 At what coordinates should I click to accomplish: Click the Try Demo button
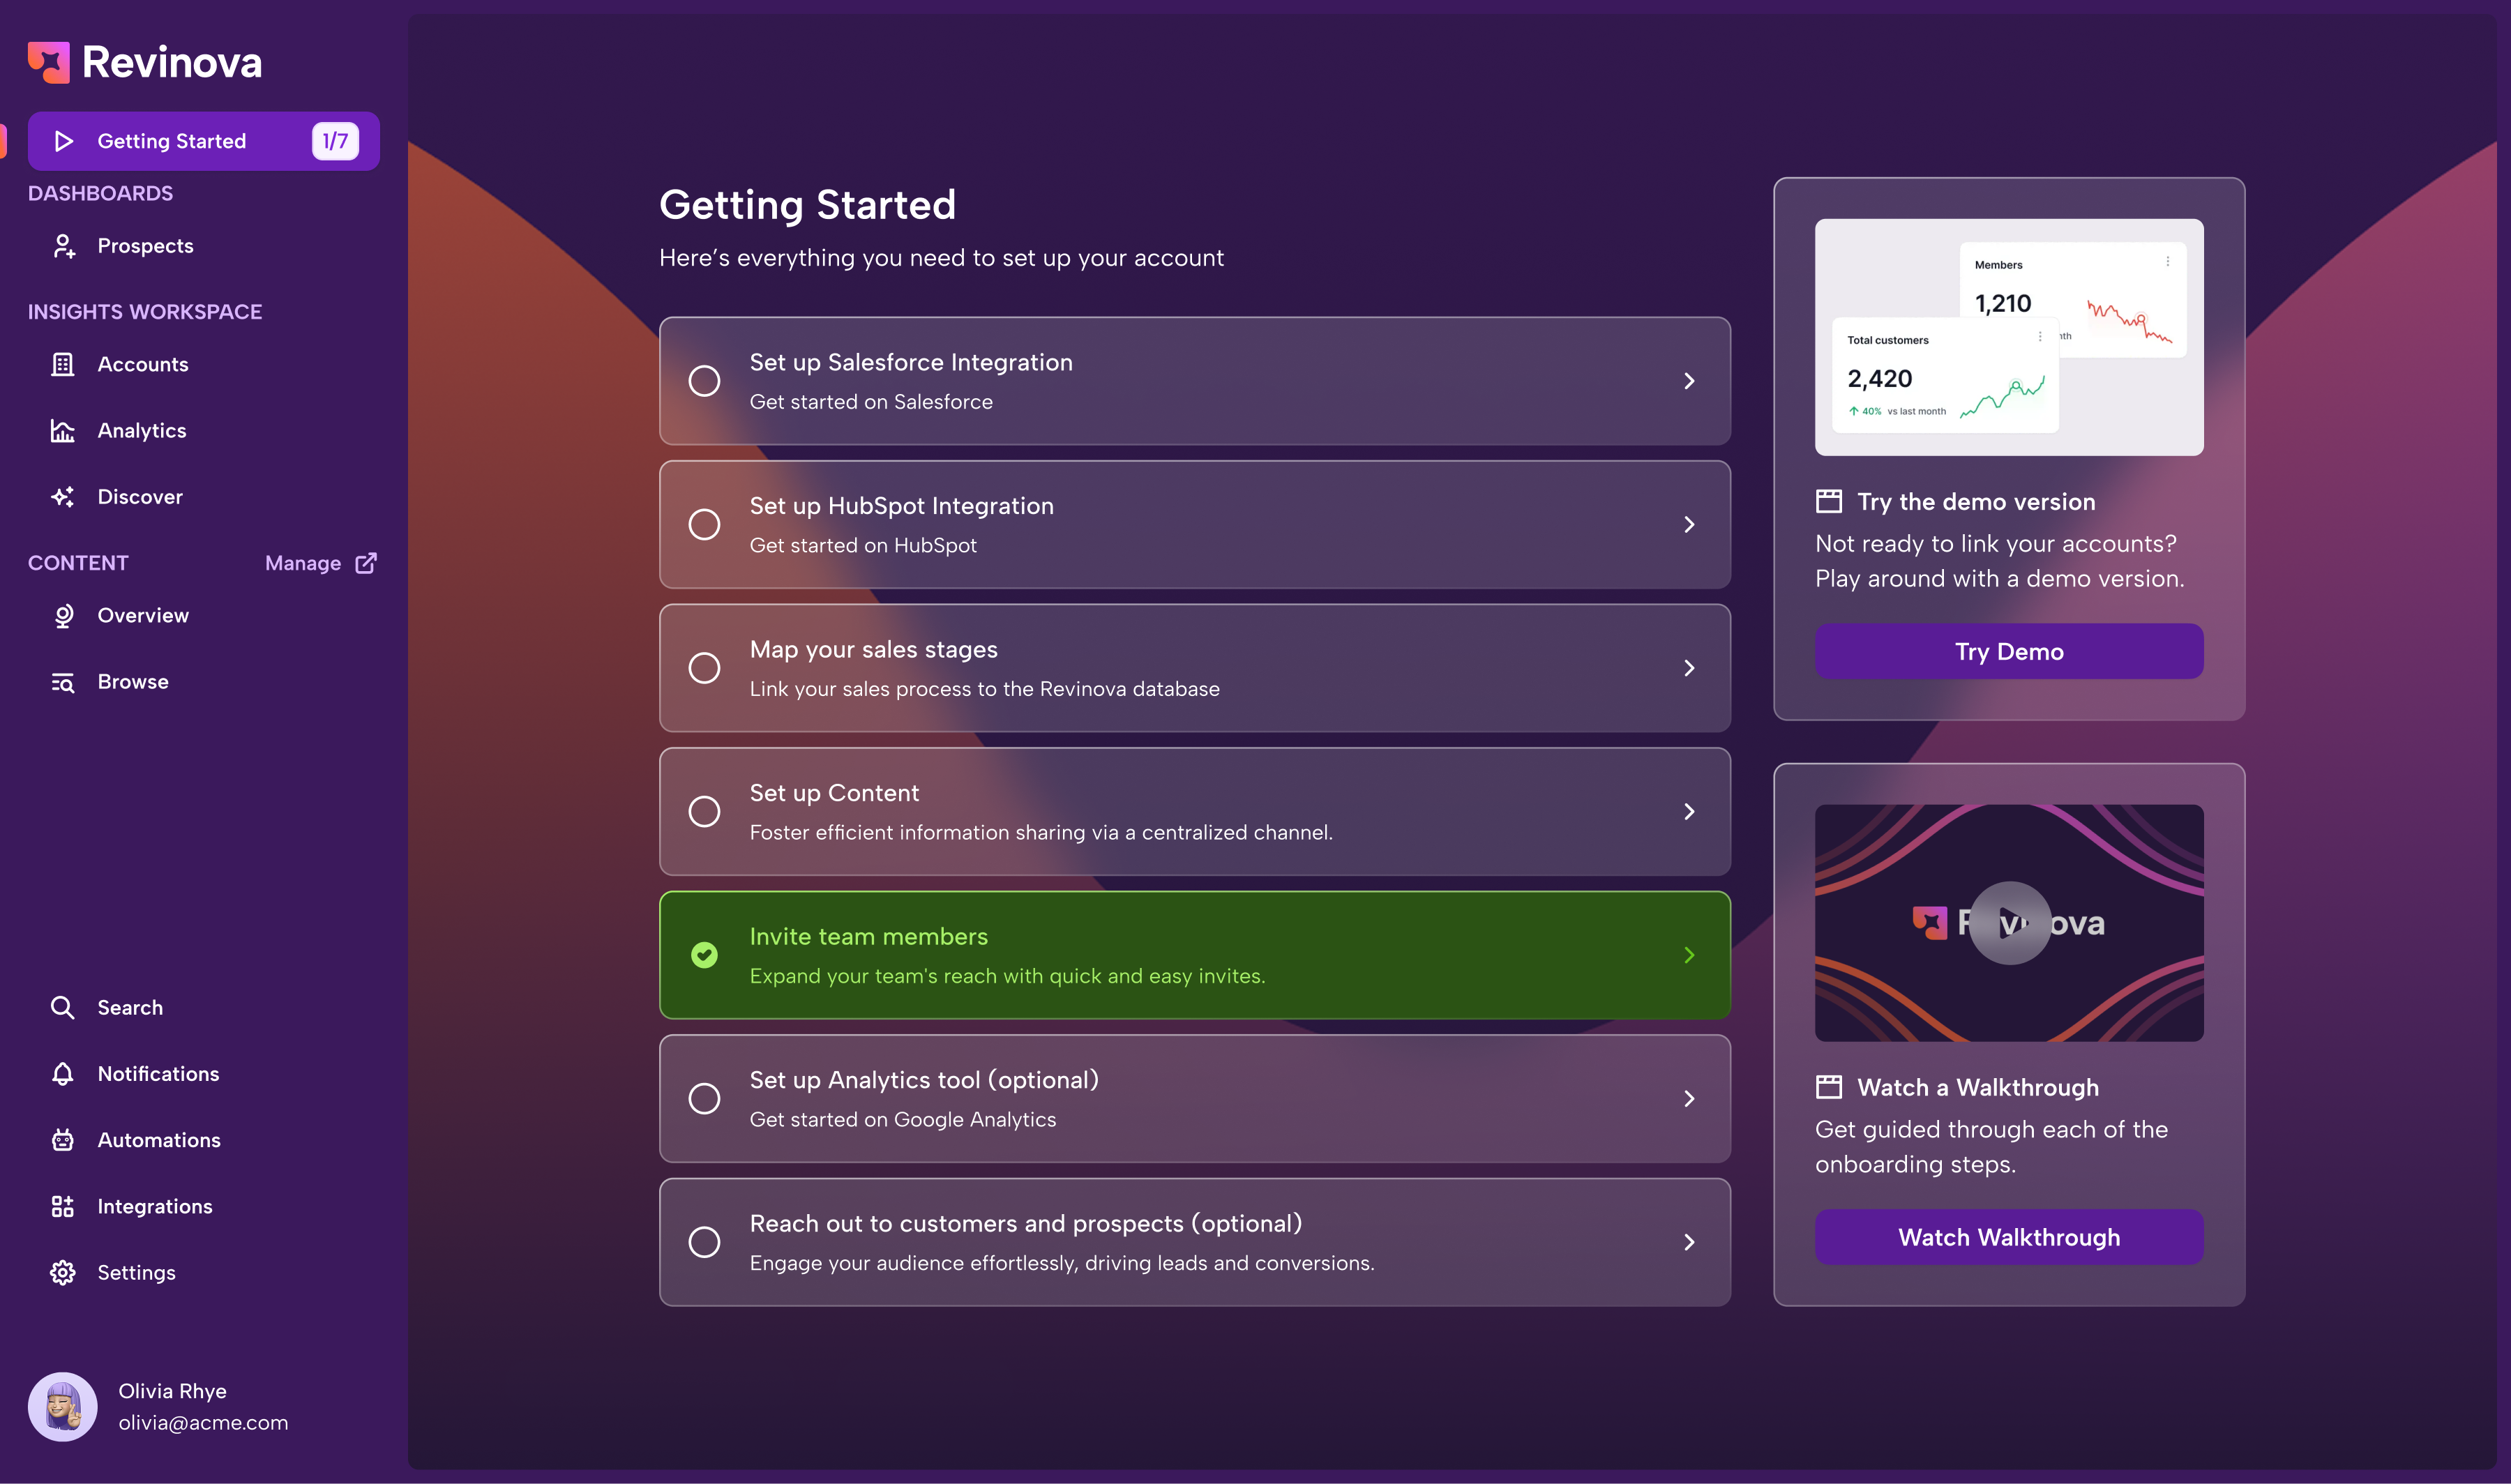pos(2008,651)
